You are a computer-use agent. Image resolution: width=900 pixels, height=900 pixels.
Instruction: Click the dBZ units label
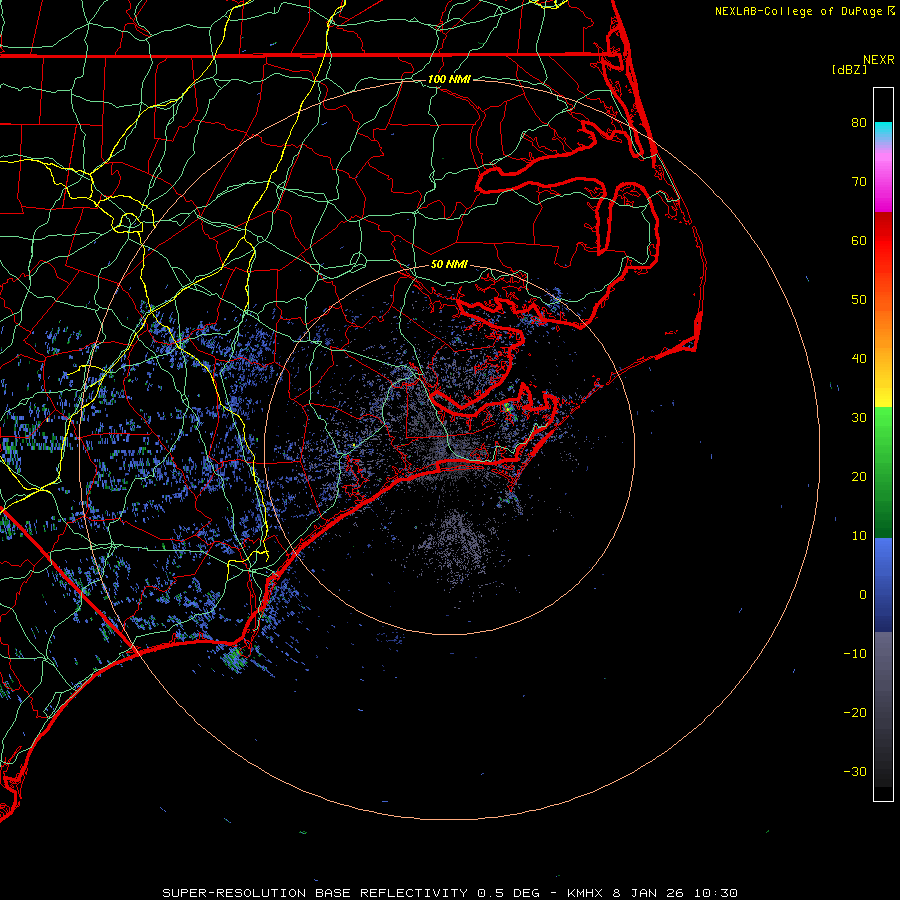849,69
